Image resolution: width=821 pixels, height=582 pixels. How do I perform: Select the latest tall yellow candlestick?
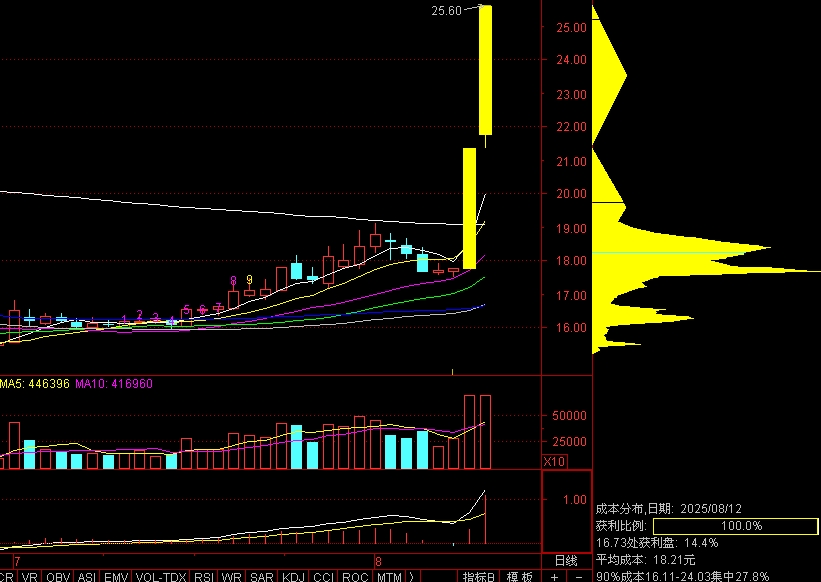pyautogui.click(x=485, y=70)
